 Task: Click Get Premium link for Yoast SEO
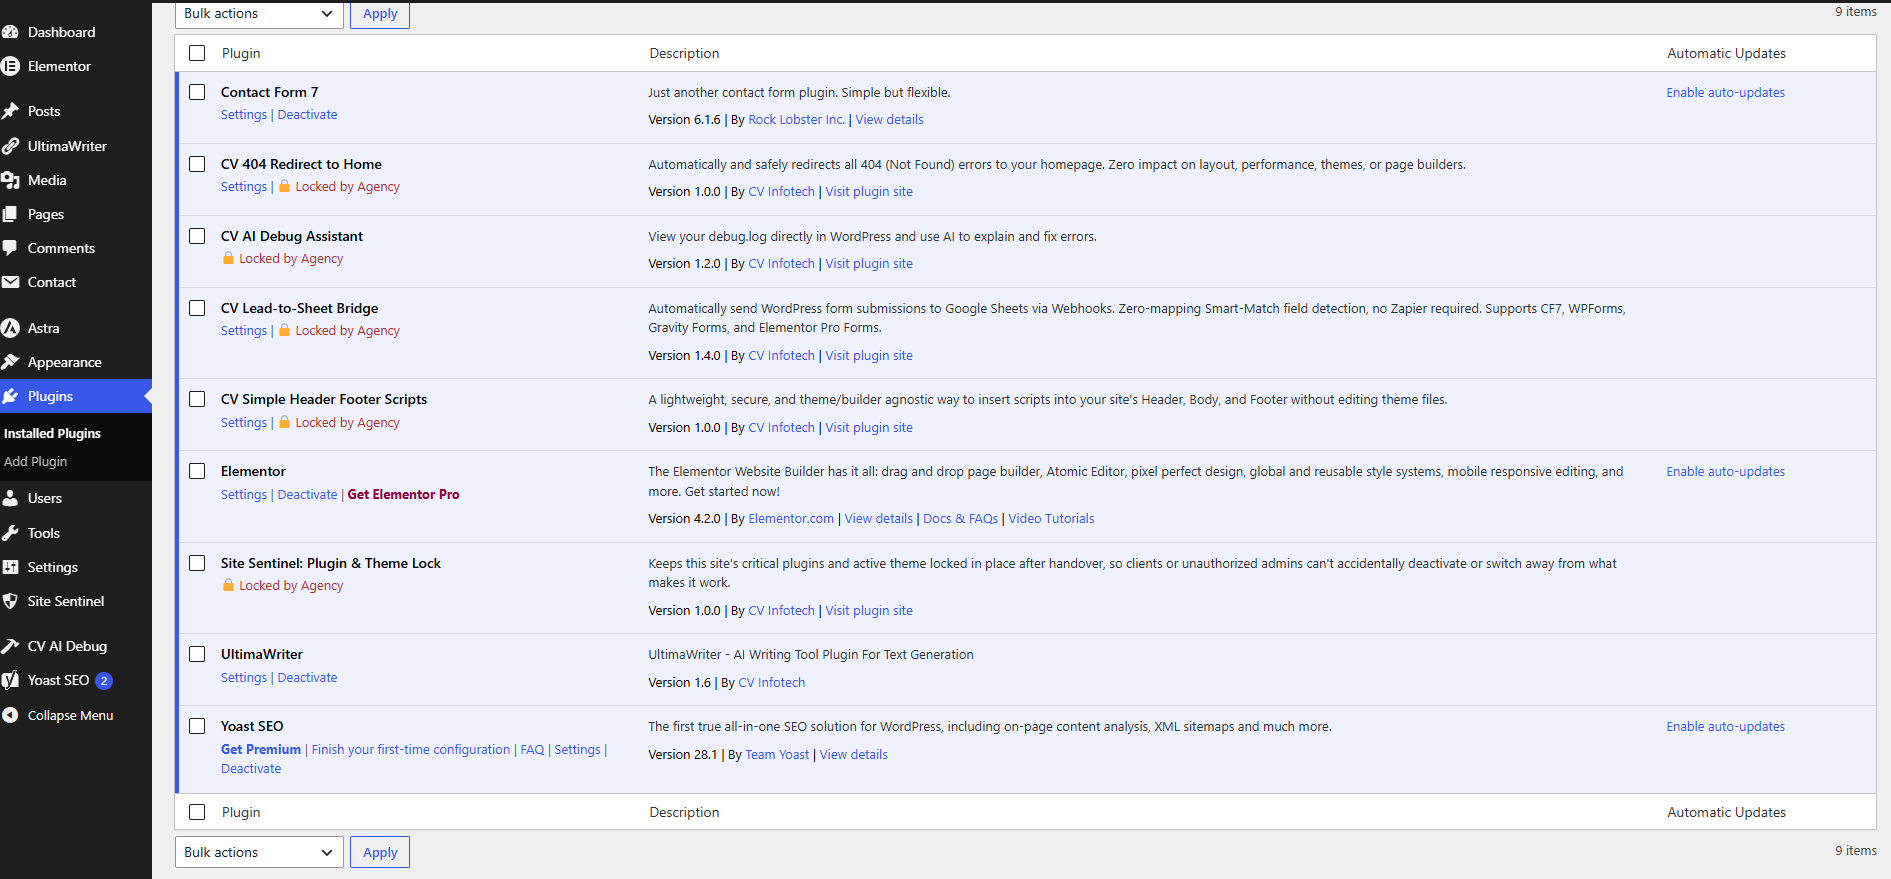click(x=261, y=750)
